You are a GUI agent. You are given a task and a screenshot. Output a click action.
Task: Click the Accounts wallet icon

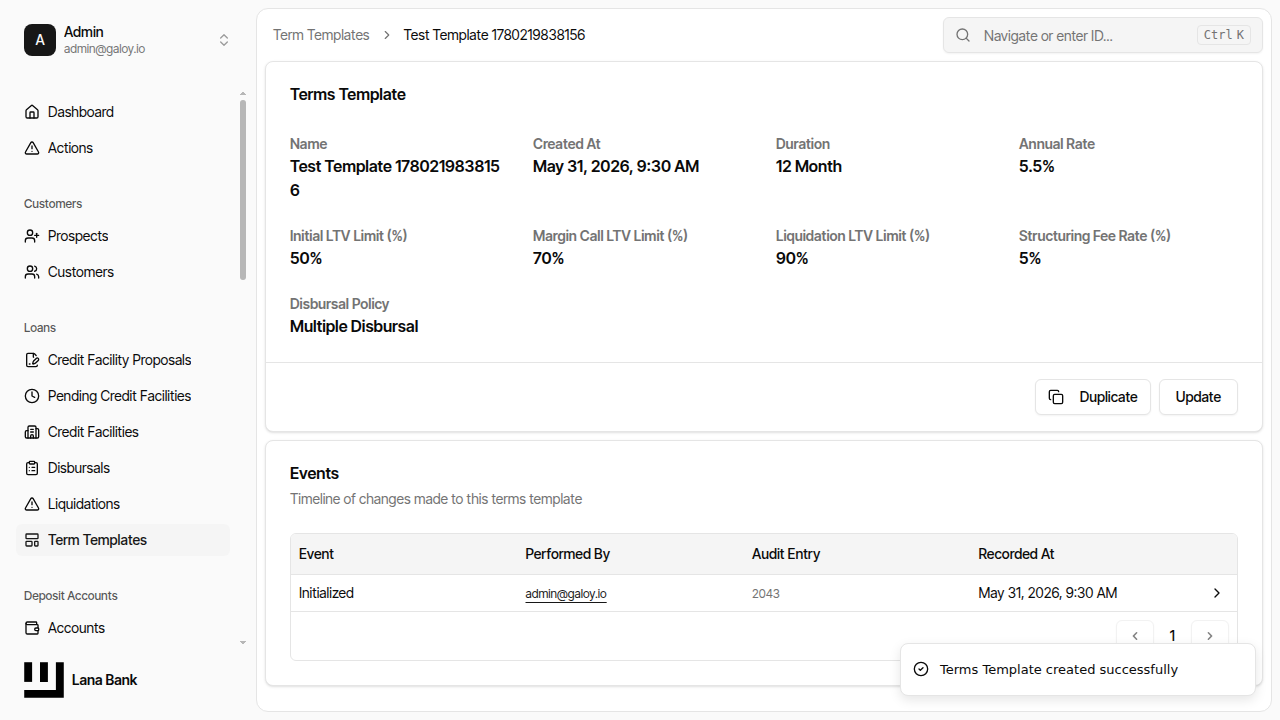(32, 628)
